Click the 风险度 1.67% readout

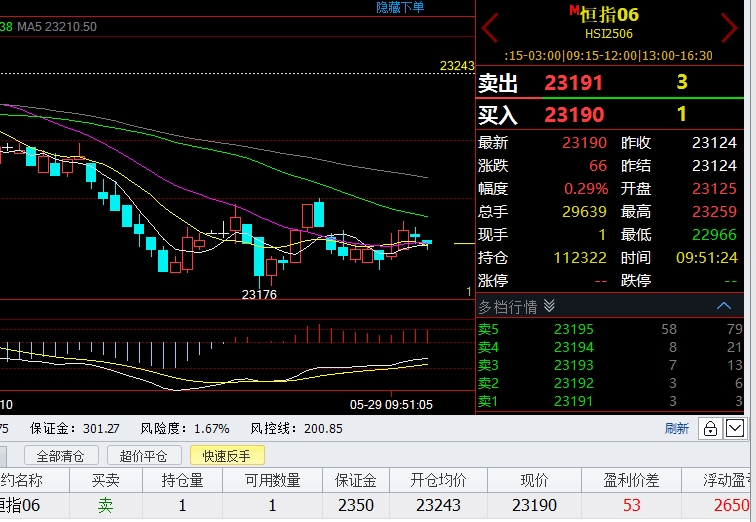(185, 428)
